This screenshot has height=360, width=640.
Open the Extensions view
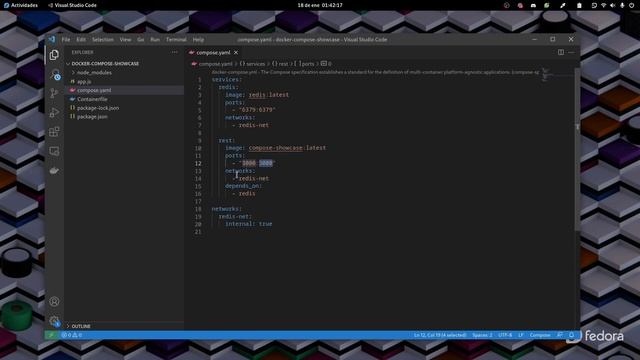coord(54,132)
